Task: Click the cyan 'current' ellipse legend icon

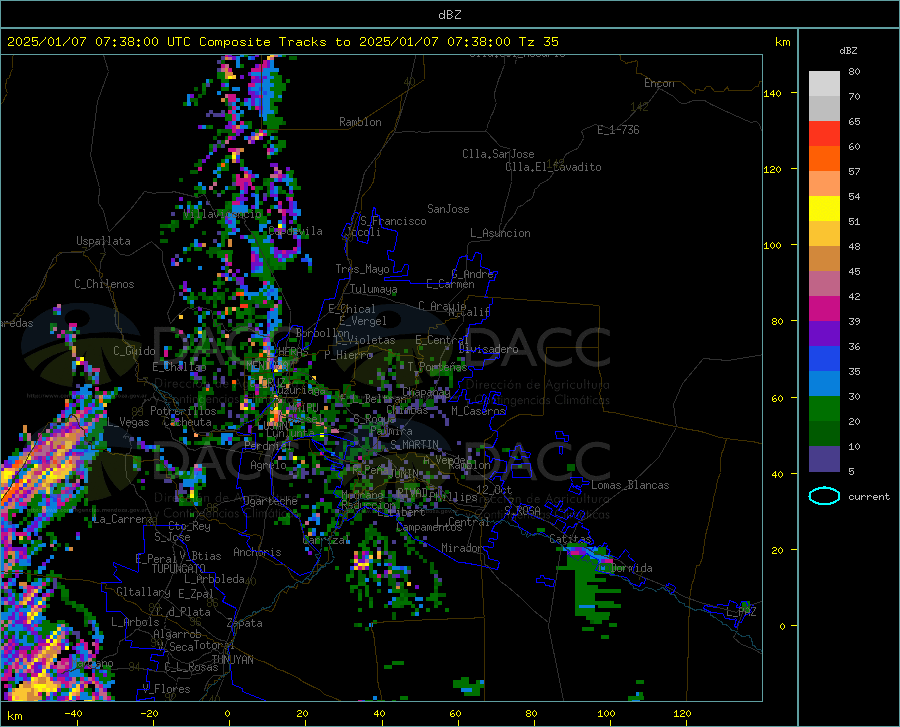Action: pyautogui.click(x=824, y=496)
